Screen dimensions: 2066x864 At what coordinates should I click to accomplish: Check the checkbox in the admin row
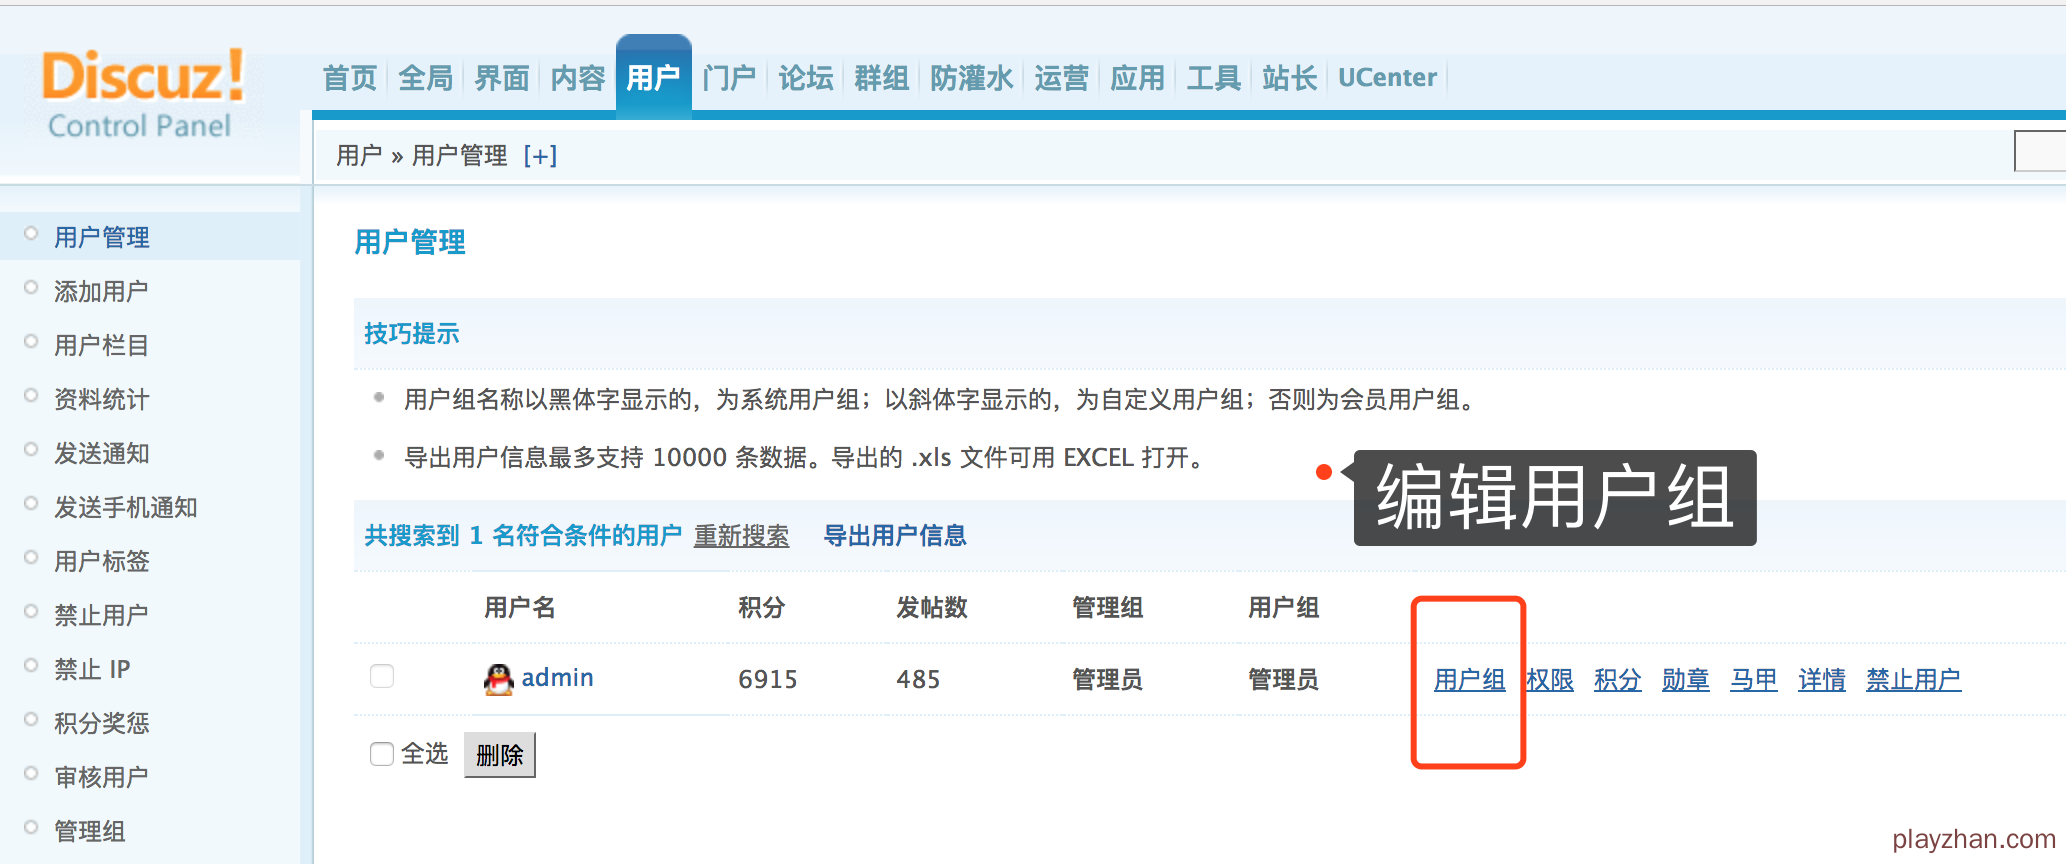[x=382, y=677]
